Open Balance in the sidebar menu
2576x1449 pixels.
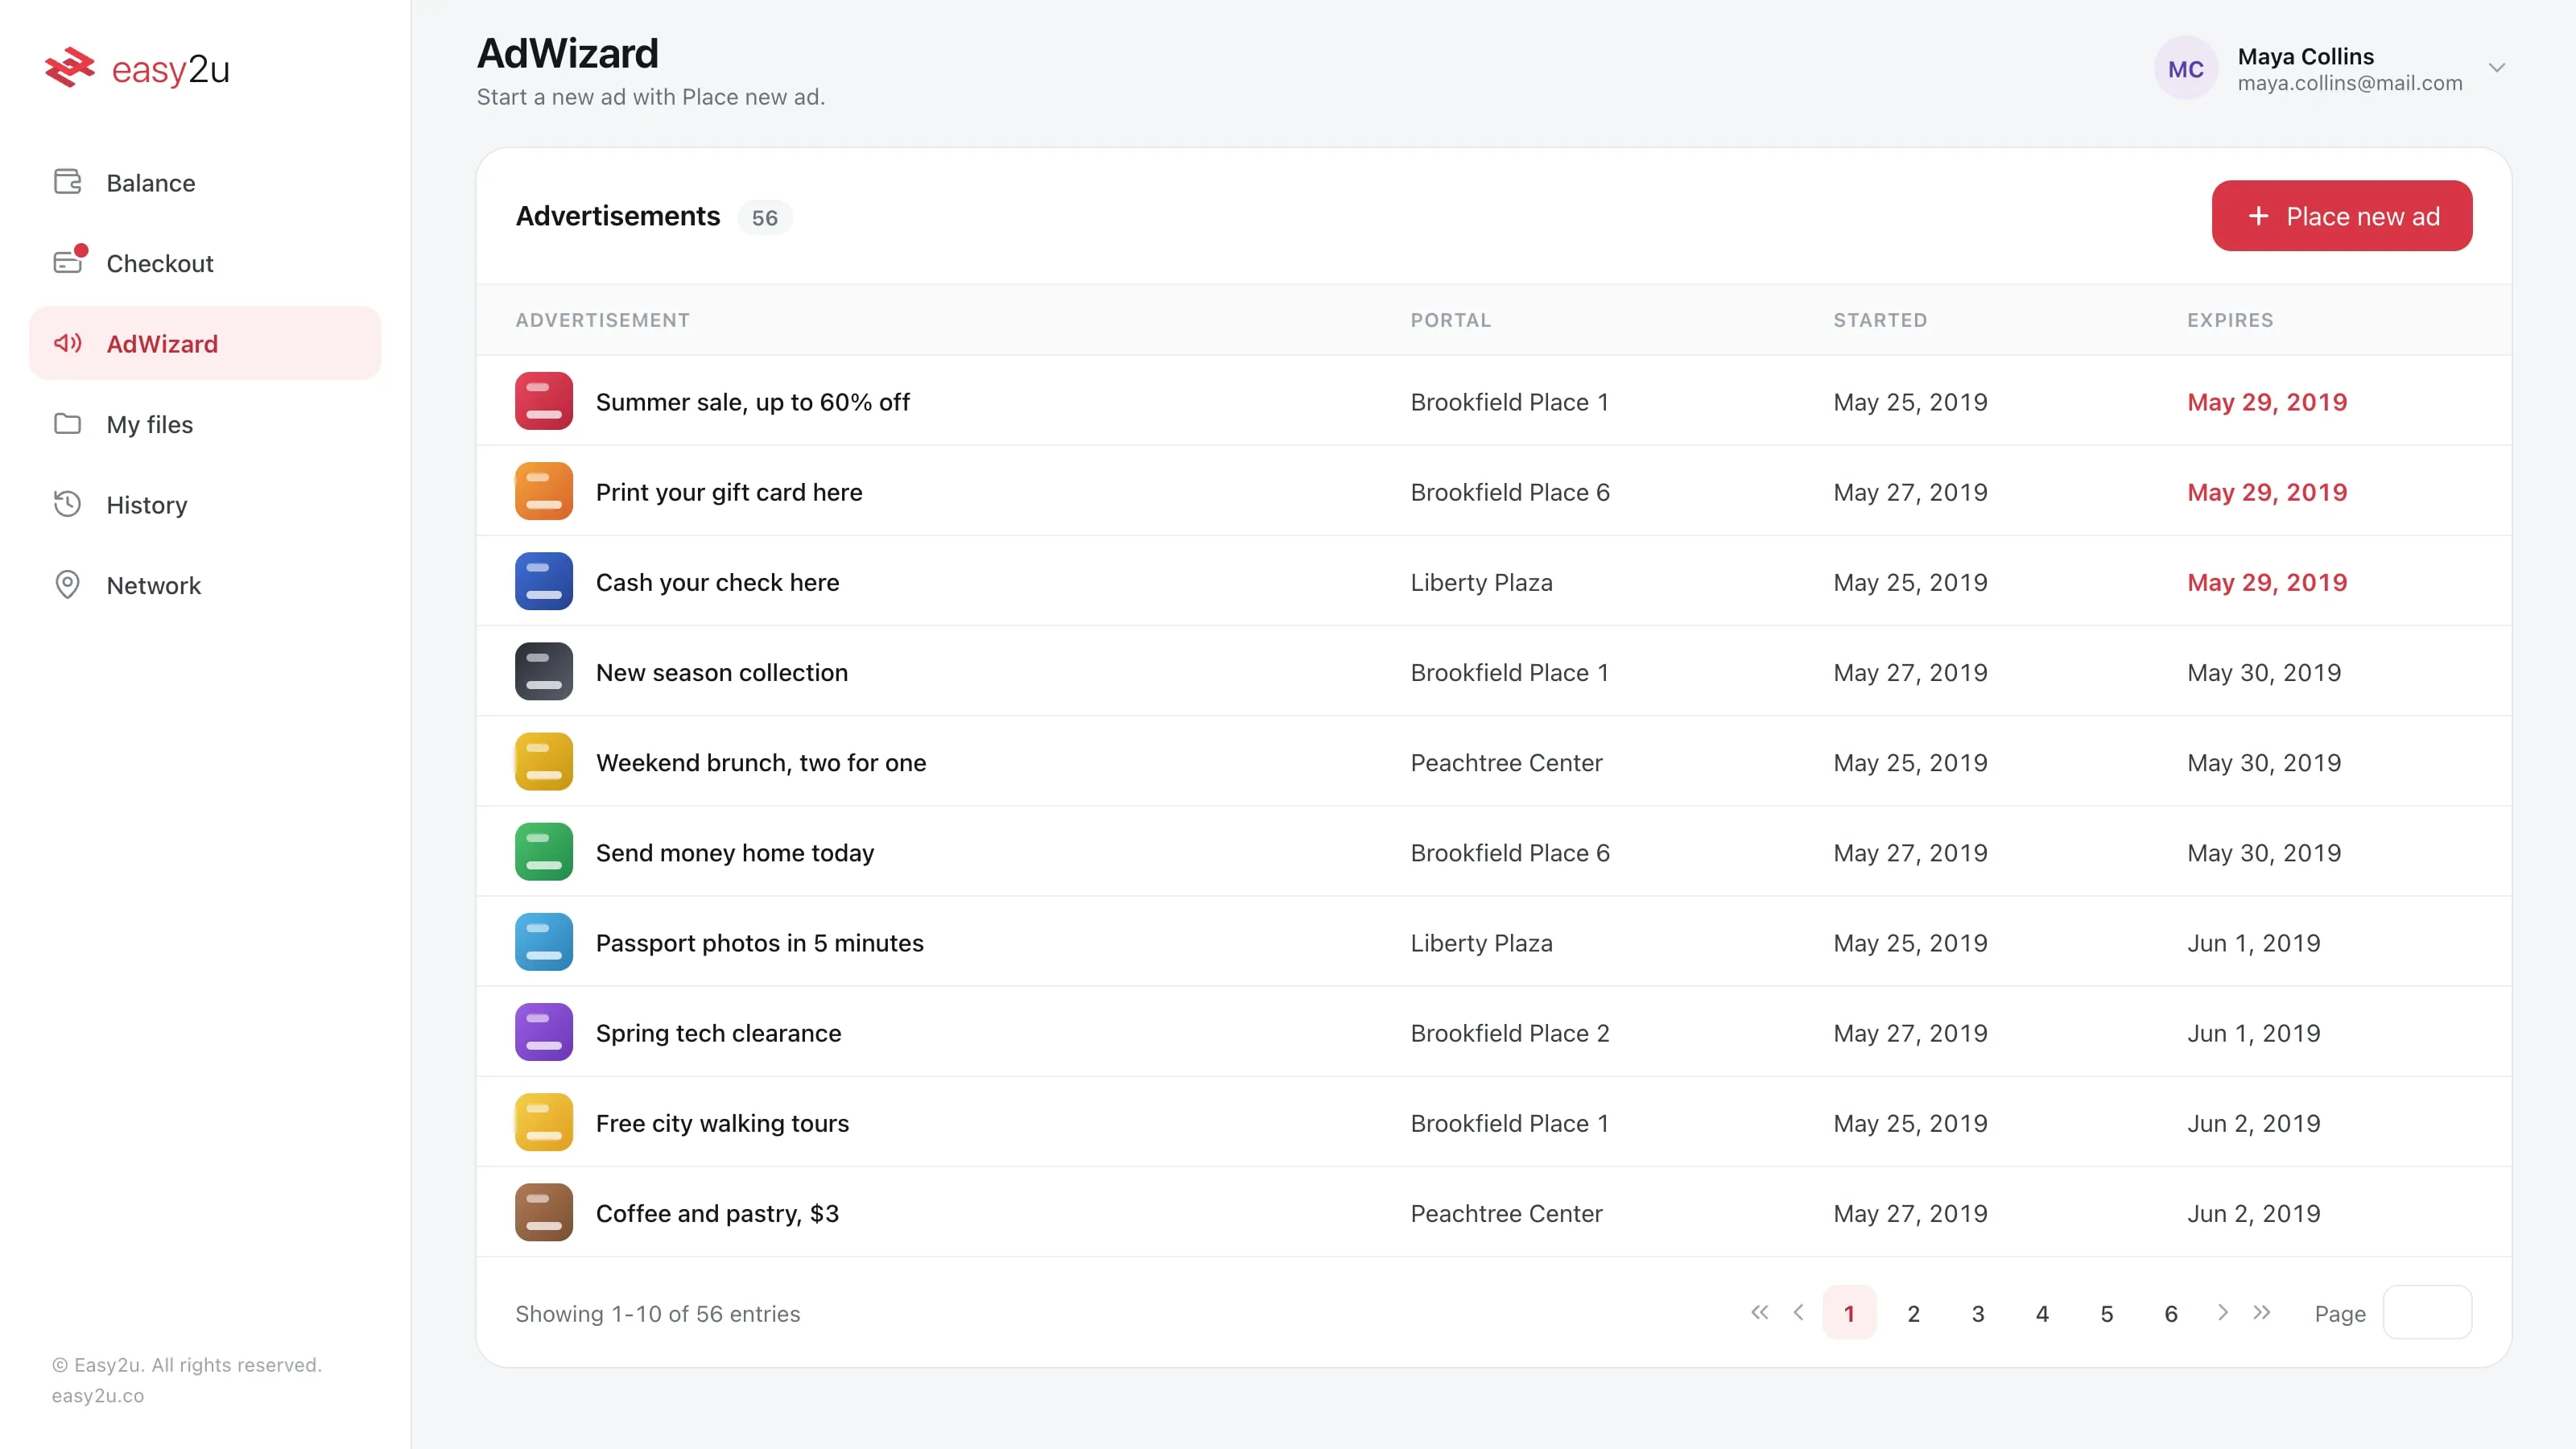pos(205,182)
